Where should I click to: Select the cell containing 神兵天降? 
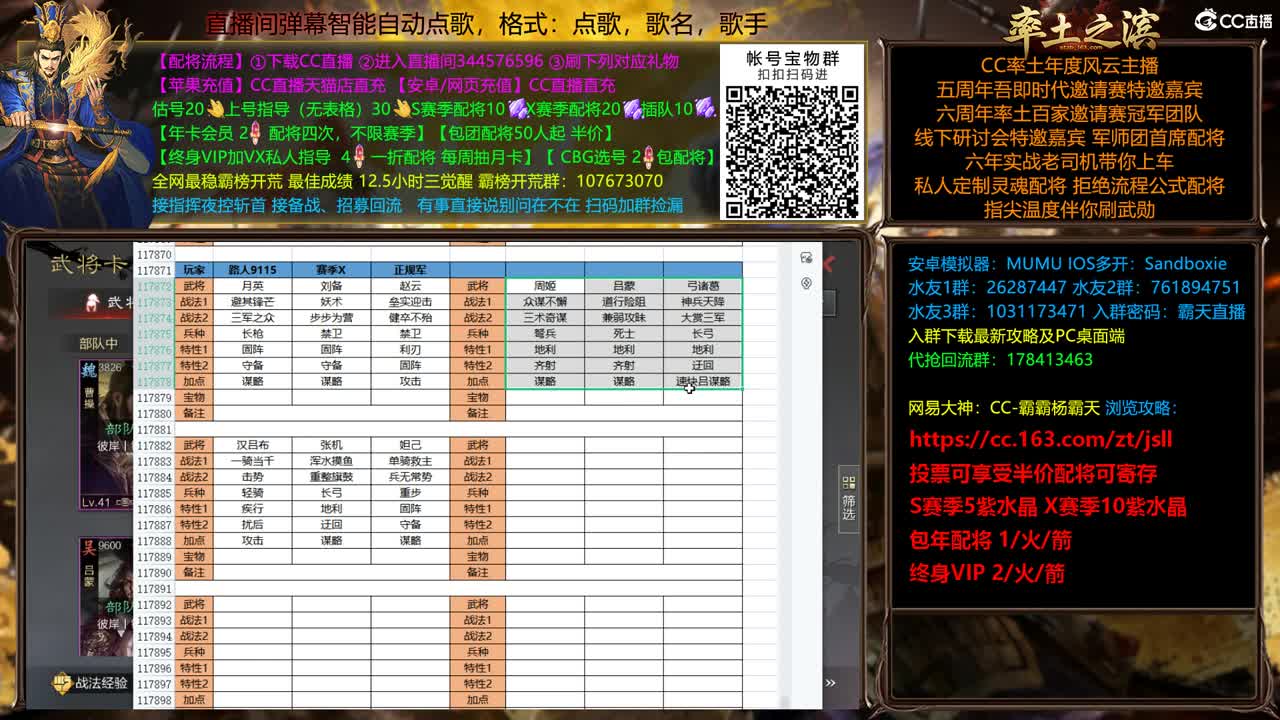(703, 302)
